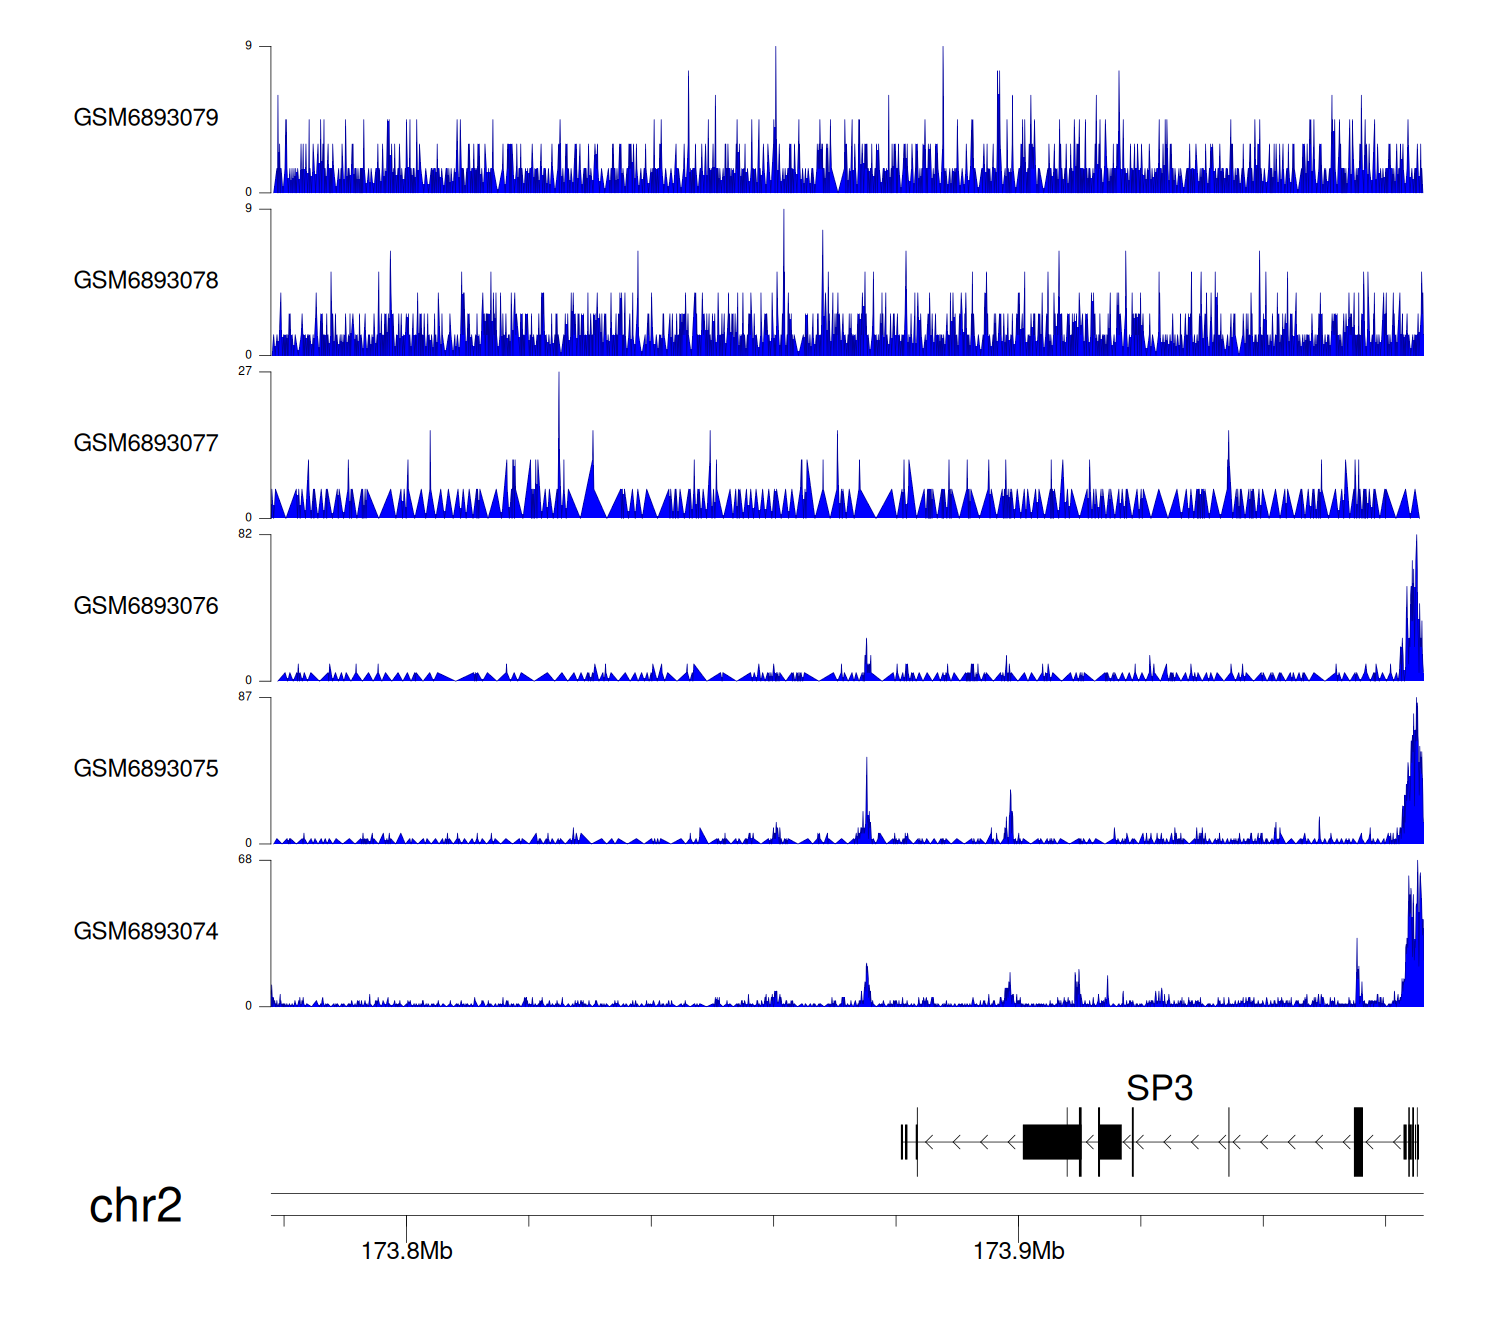Screen dimensions: 1500x1320
Task: Click the GSM6893077 track name
Action: (146, 444)
